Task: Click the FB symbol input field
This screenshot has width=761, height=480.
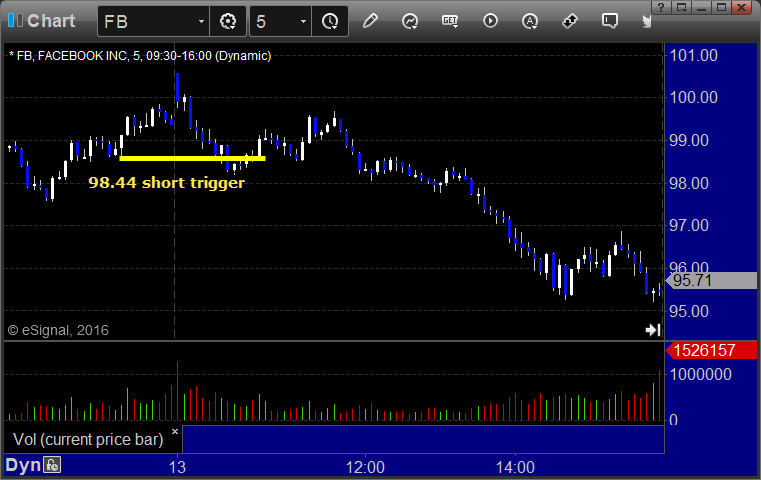Action: pos(148,21)
